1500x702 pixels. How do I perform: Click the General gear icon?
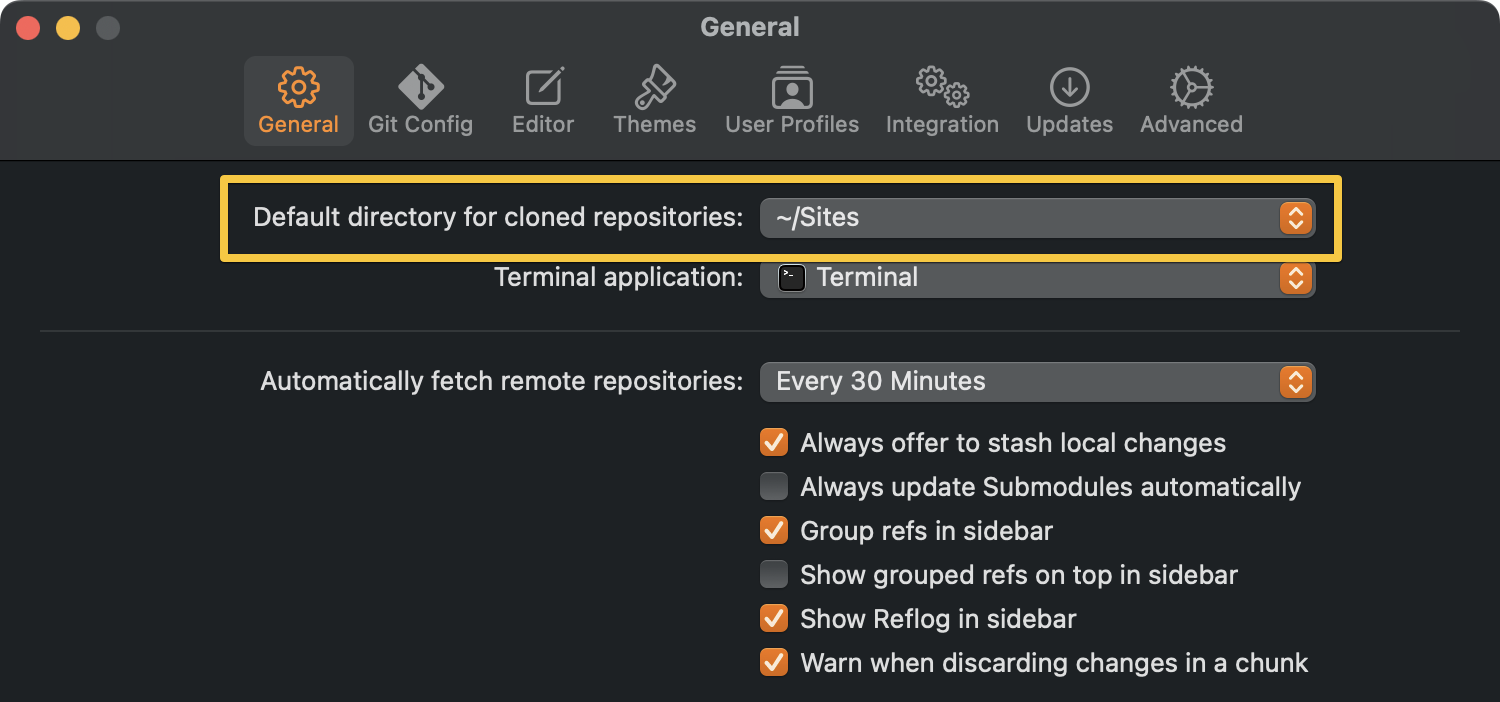pos(298,98)
